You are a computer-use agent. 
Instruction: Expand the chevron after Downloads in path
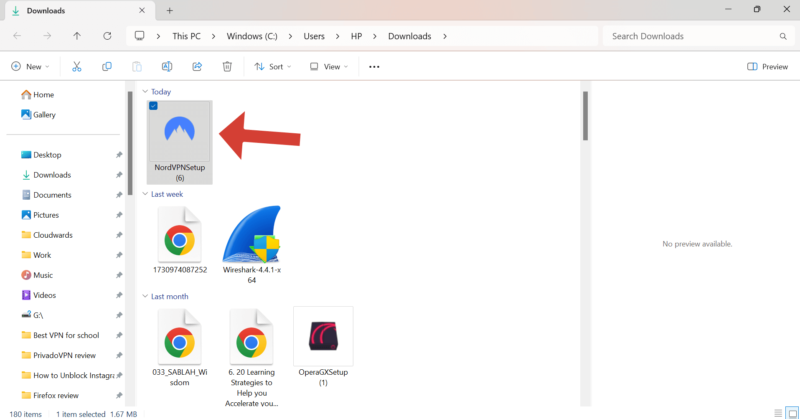(445, 36)
